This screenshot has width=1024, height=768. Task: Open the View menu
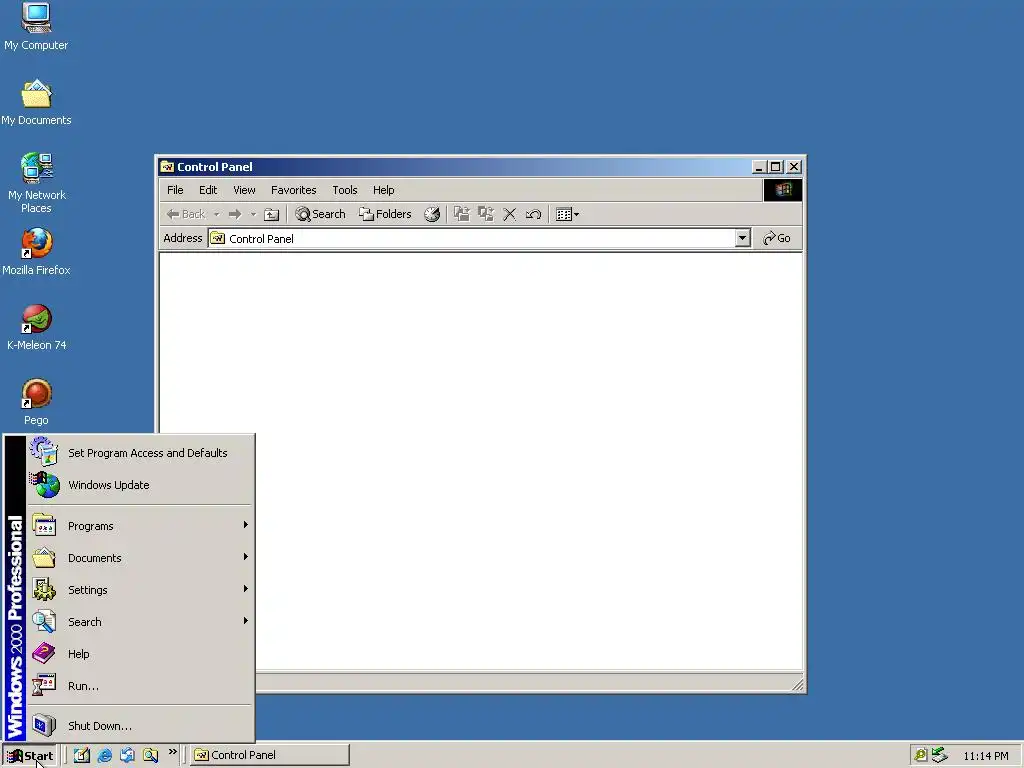coord(244,190)
